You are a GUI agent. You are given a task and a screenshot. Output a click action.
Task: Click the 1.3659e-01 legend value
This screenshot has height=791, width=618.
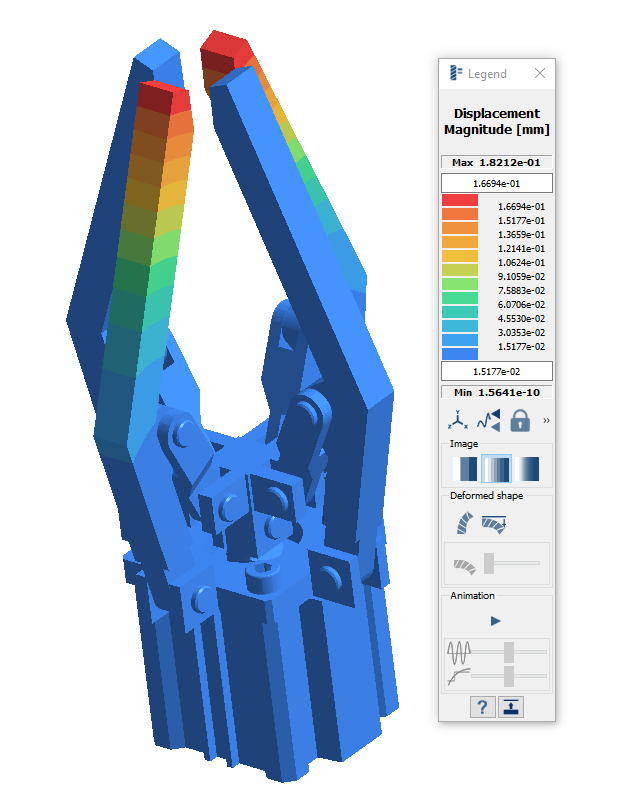tap(521, 235)
